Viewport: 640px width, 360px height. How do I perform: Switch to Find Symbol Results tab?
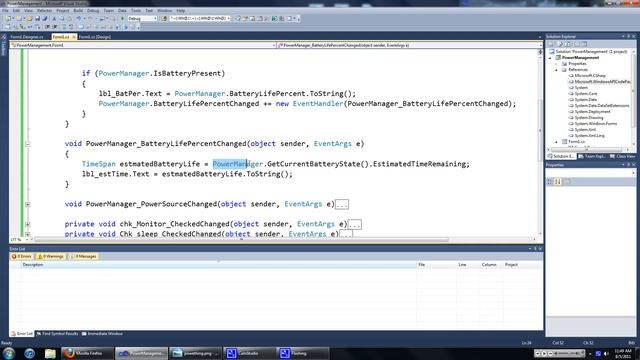coord(57,334)
